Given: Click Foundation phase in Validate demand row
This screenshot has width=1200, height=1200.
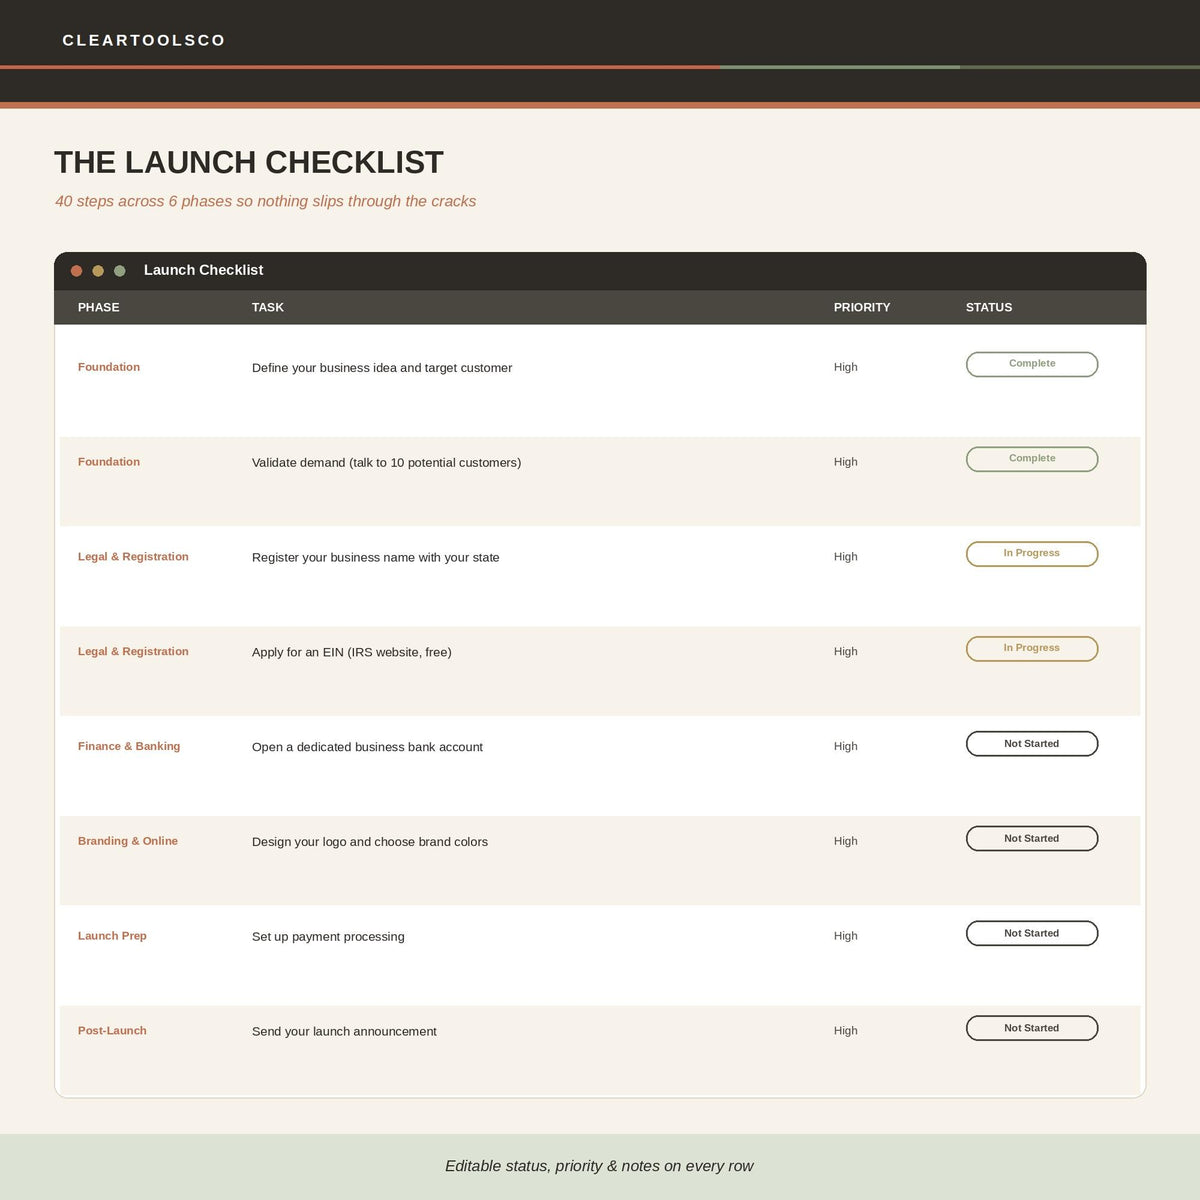Looking at the screenshot, I should (109, 462).
